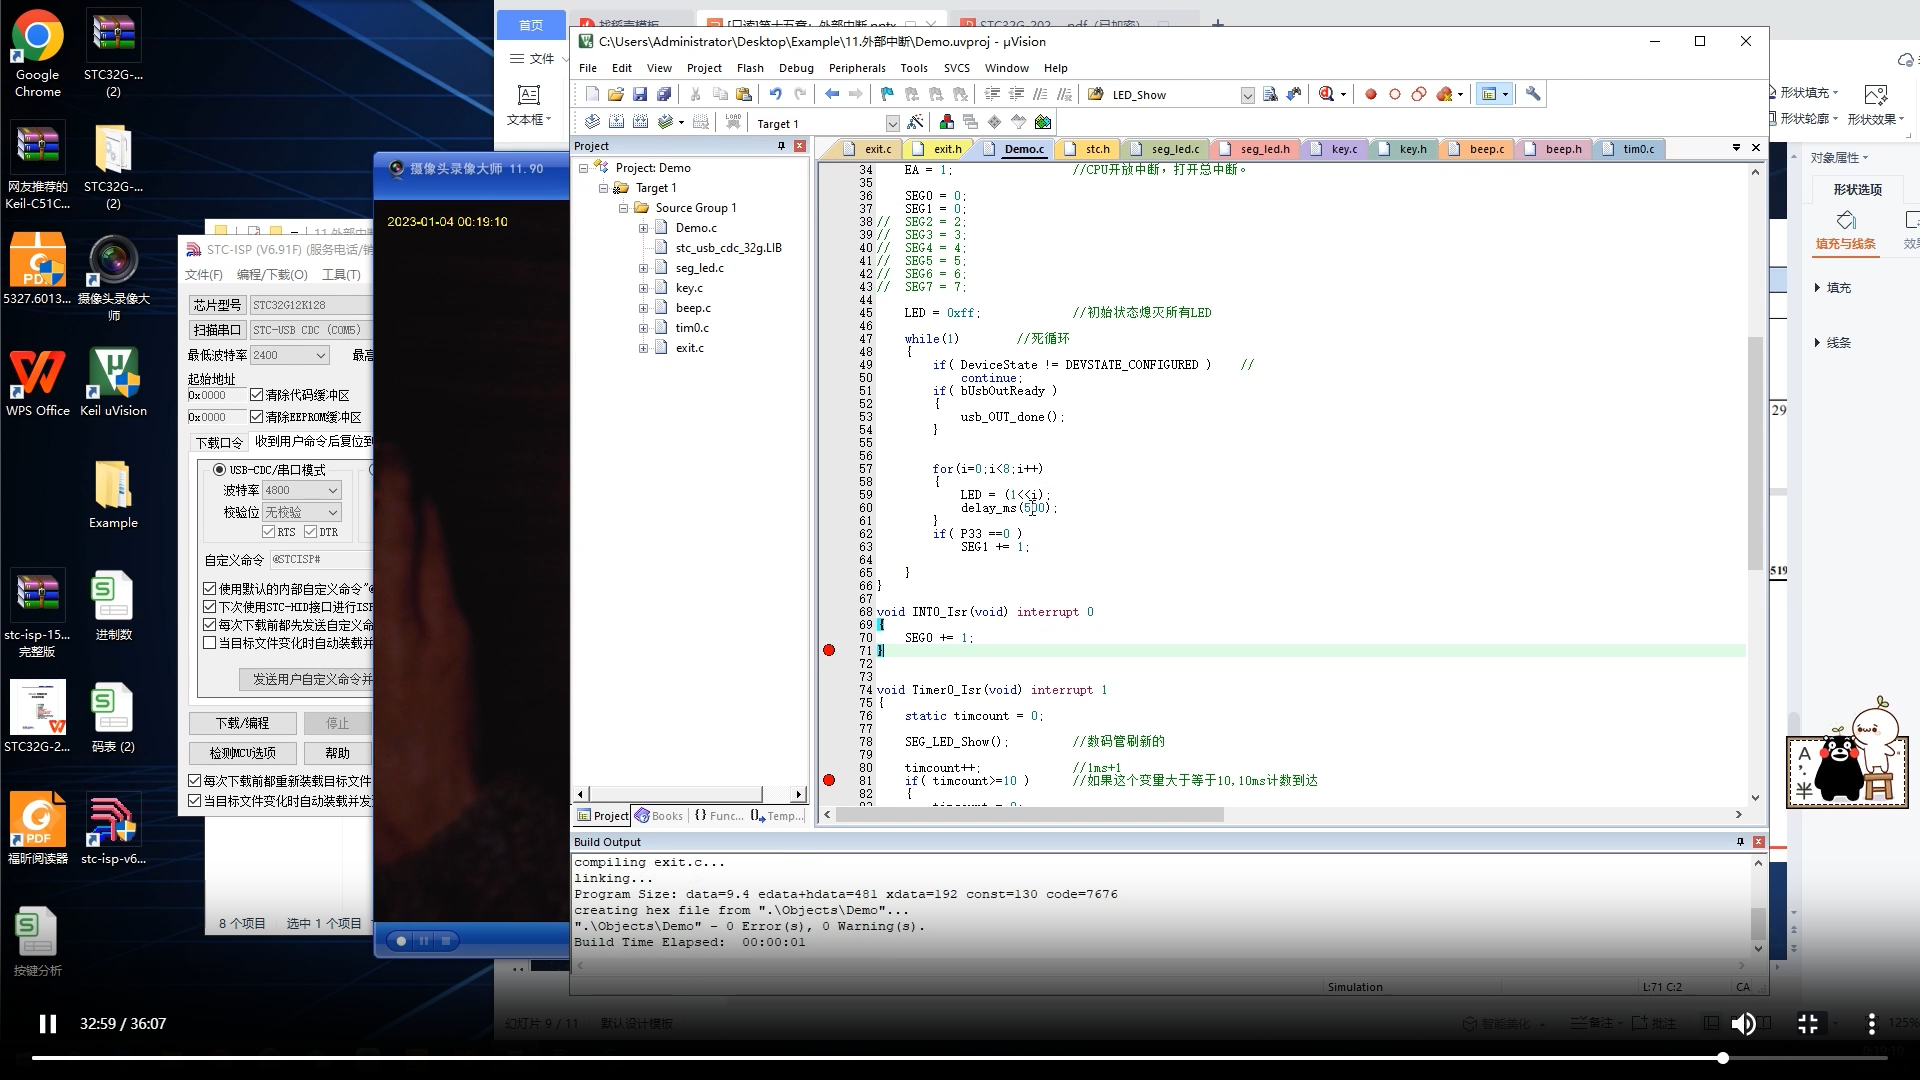The height and width of the screenshot is (1080, 1920).
Task: Toggle reload target file before download checkbox
Action: pyautogui.click(x=195, y=781)
